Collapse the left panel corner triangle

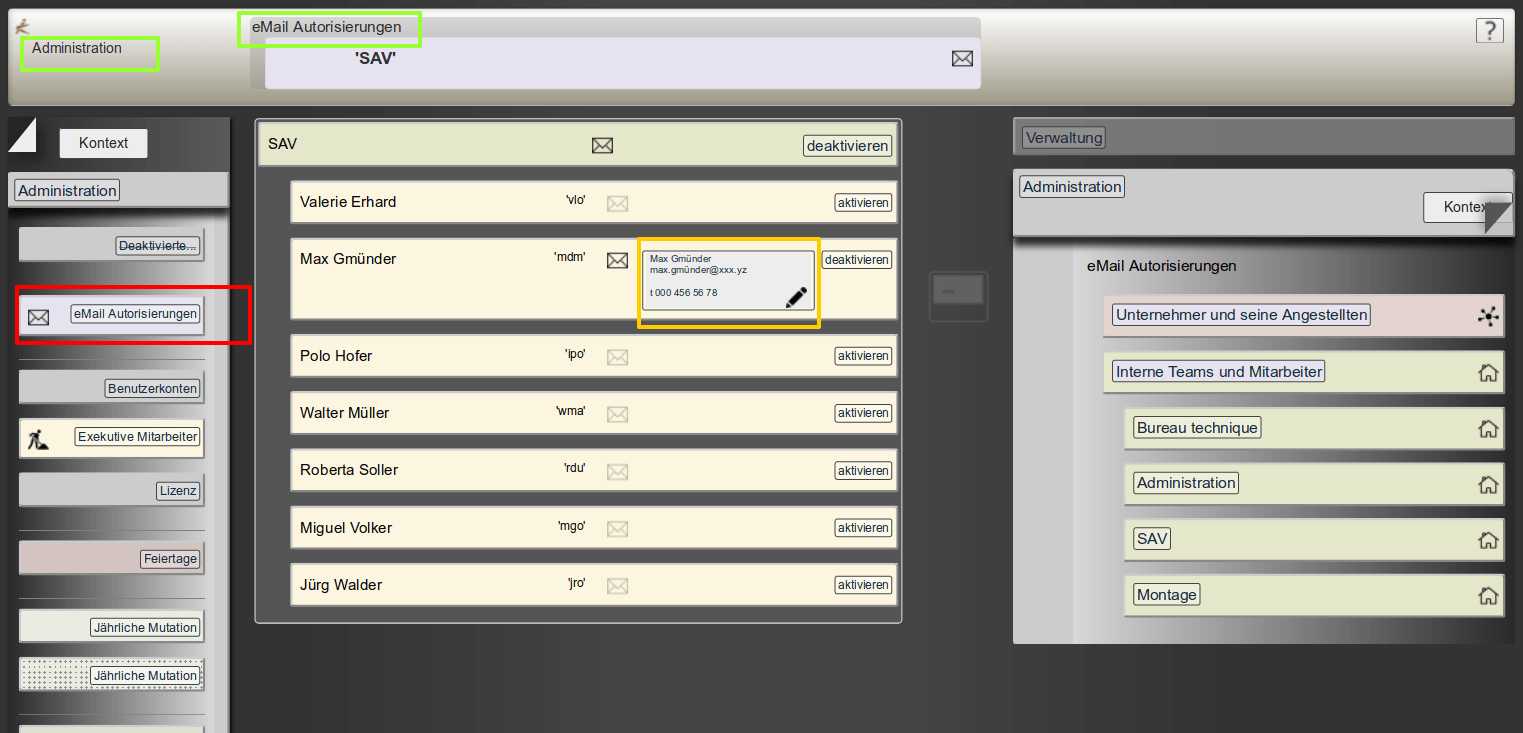[x=20, y=133]
